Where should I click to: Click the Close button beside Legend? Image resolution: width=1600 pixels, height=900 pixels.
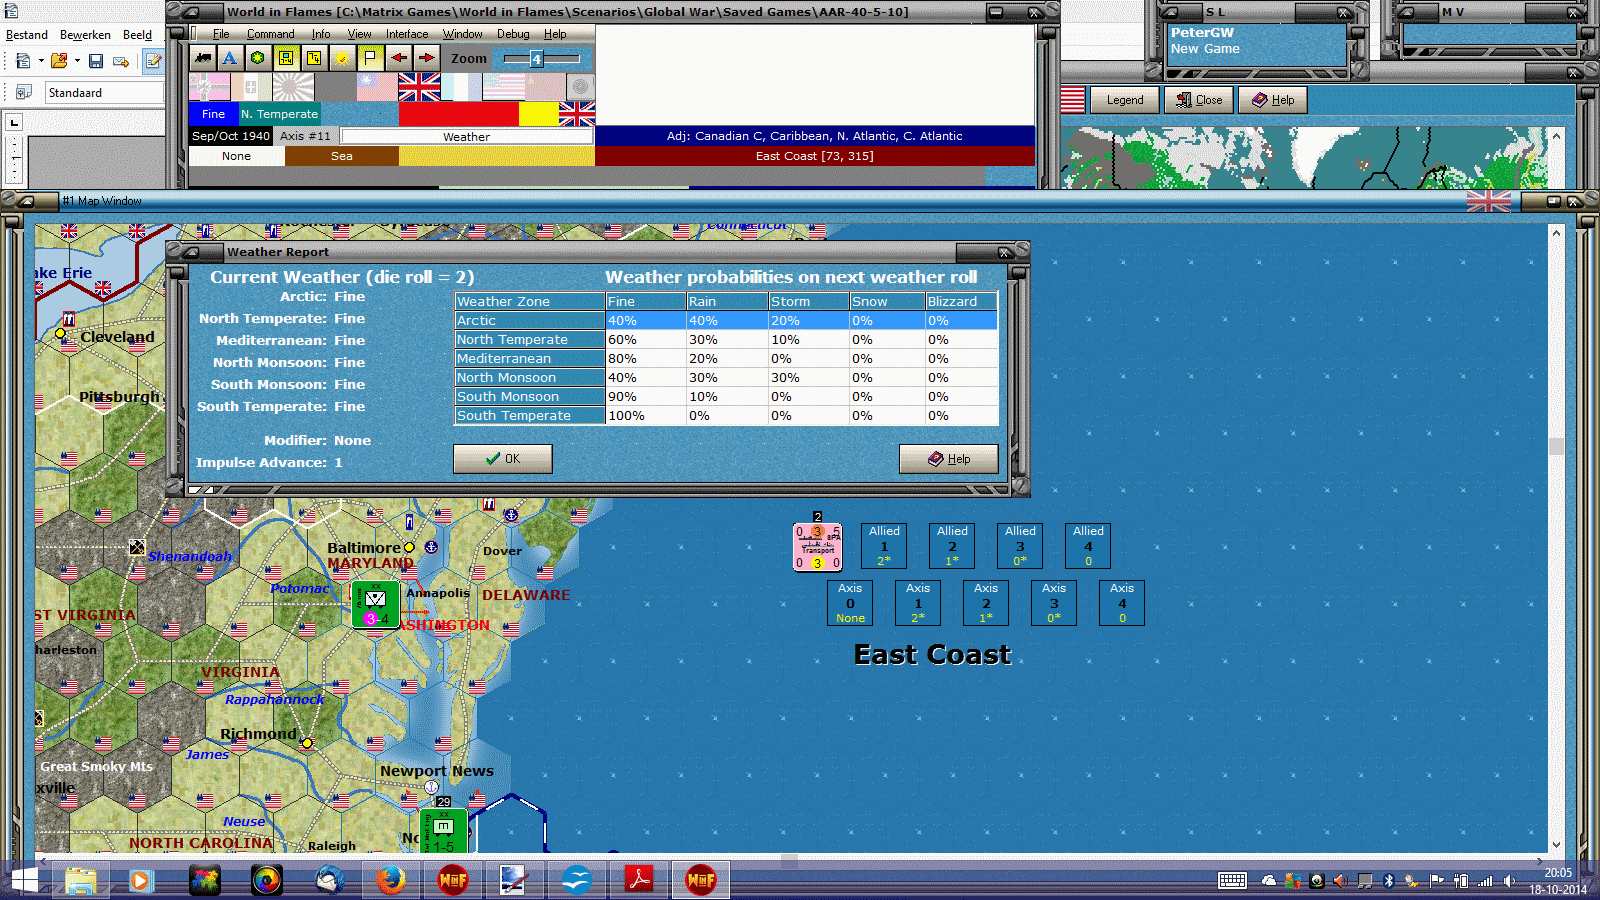point(1199,100)
